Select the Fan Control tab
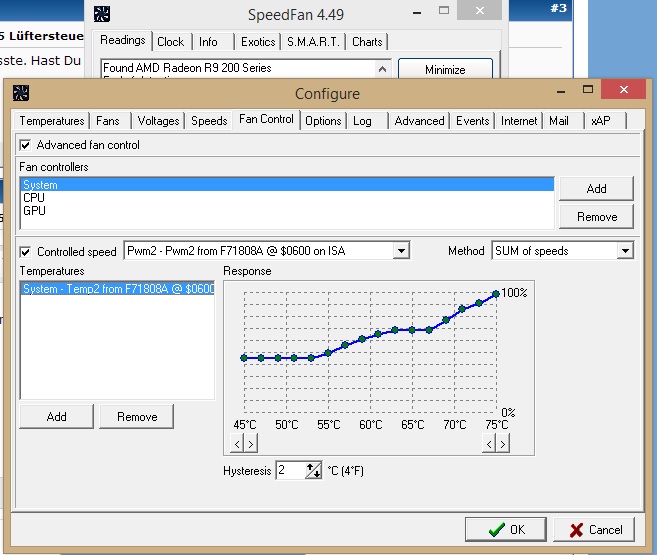 [x=266, y=119]
